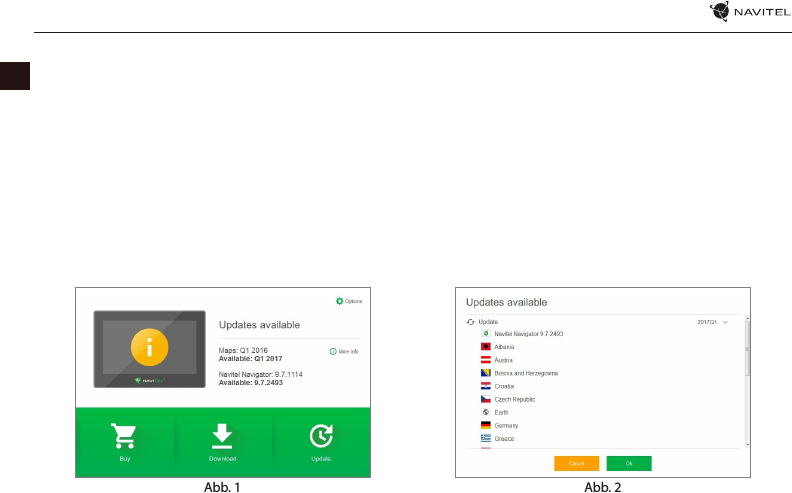Screen dimensions: 792x493
Task: Click the Ok button
Action: tap(629, 463)
